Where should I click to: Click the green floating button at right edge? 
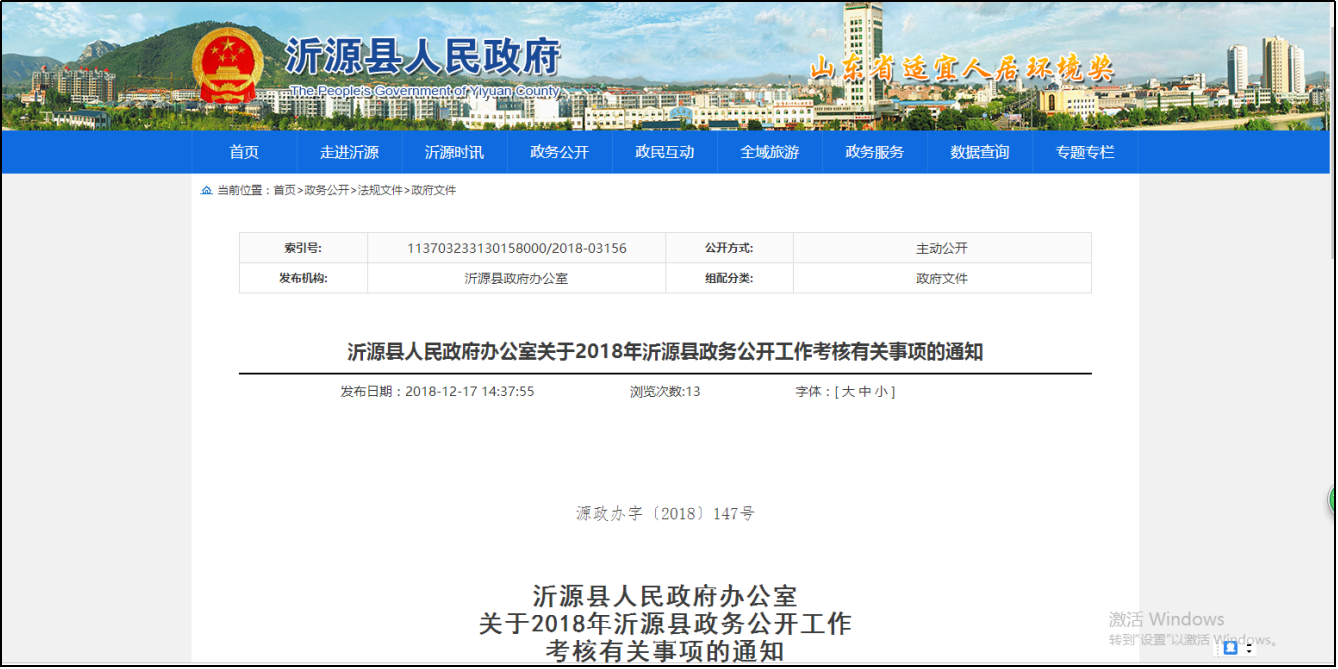click(x=1333, y=500)
